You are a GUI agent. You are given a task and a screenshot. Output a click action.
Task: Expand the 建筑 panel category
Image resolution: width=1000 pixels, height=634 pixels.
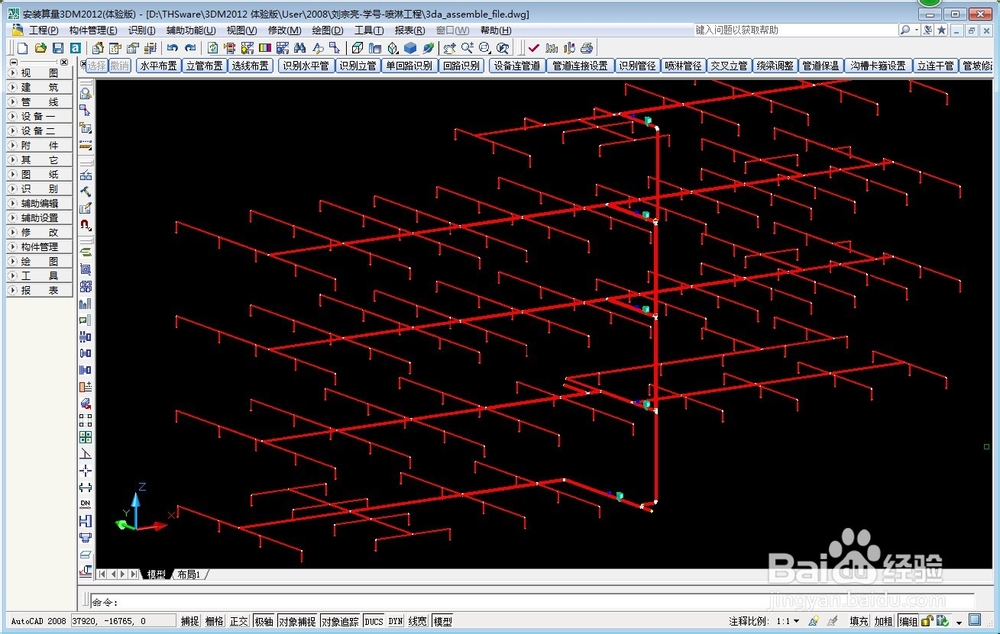tap(40, 87)
